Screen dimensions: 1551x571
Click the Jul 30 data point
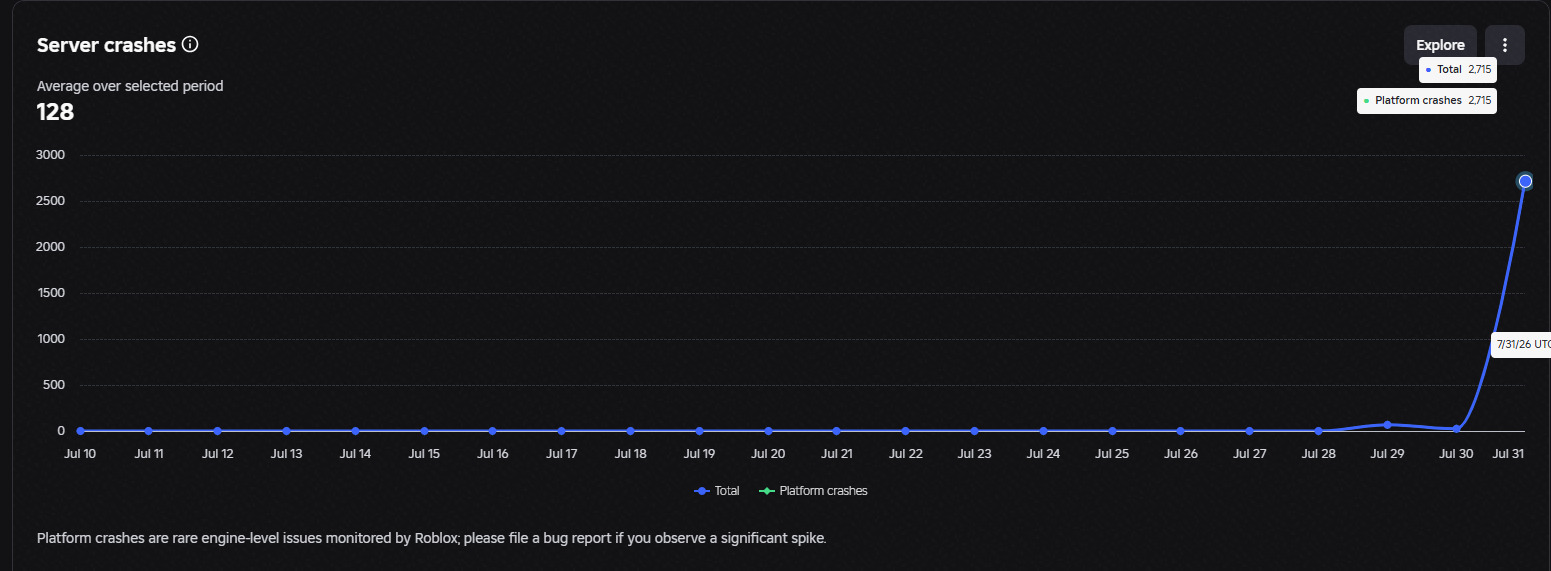point(1456,428)
